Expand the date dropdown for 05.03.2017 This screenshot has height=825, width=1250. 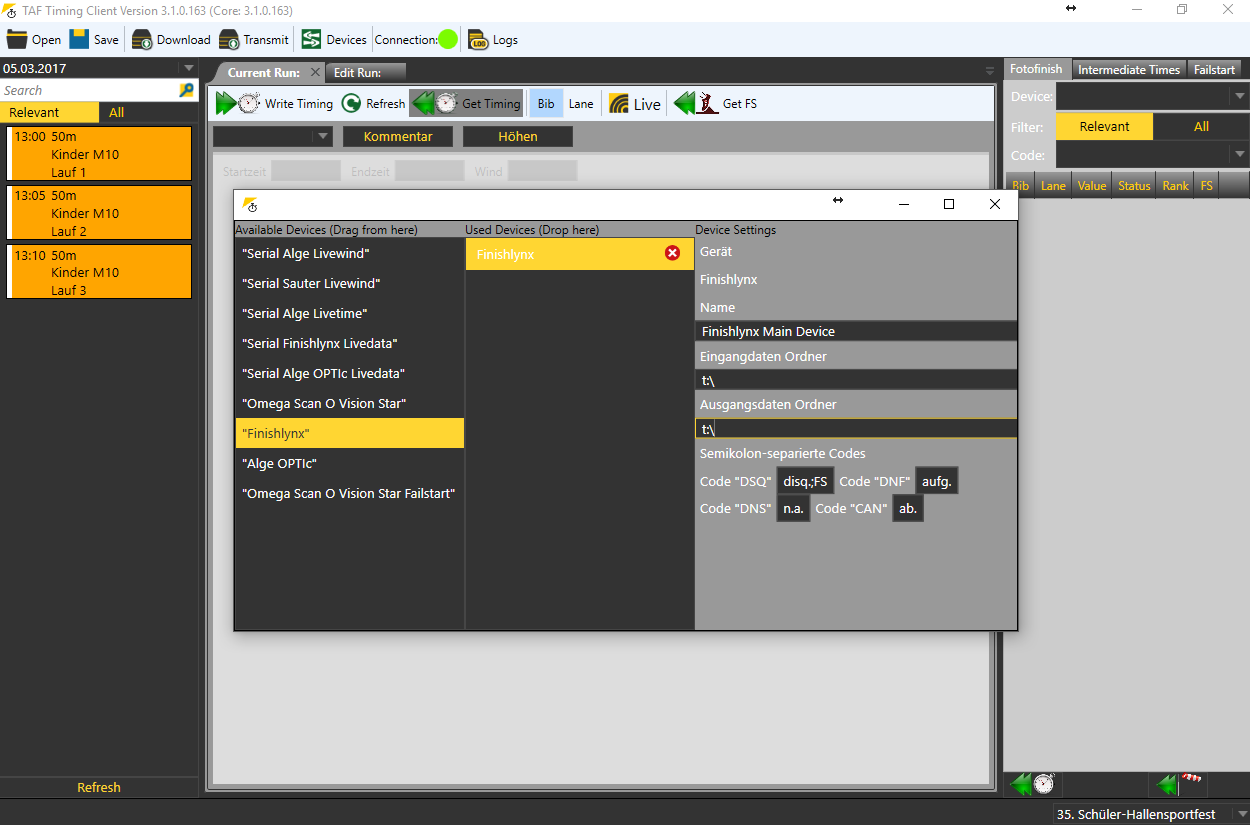[x=188, y=68]
